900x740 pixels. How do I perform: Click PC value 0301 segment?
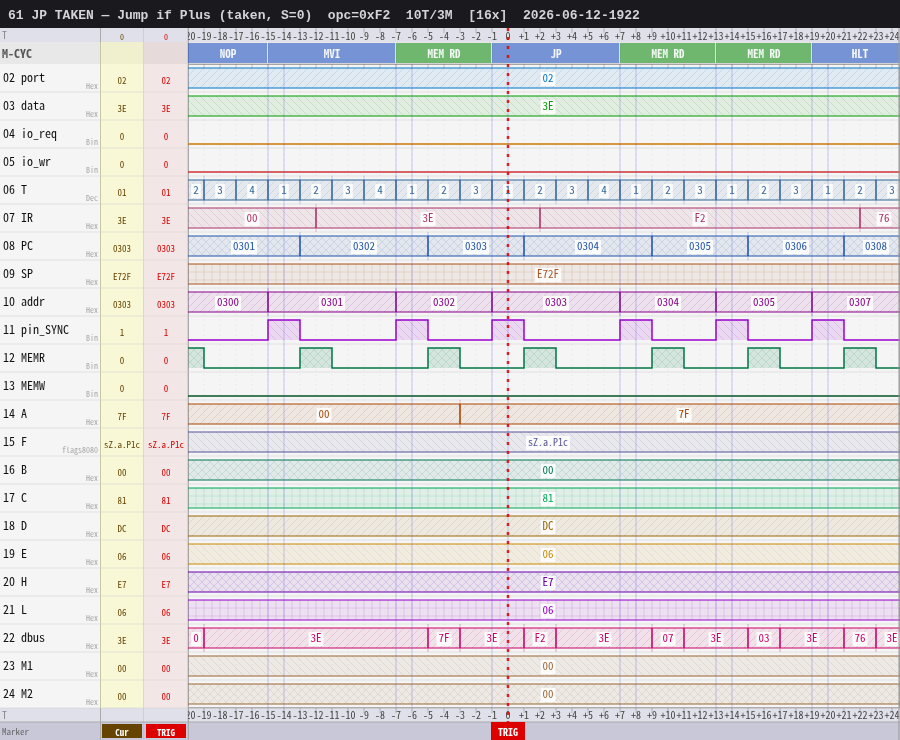[x=244, y=246]
